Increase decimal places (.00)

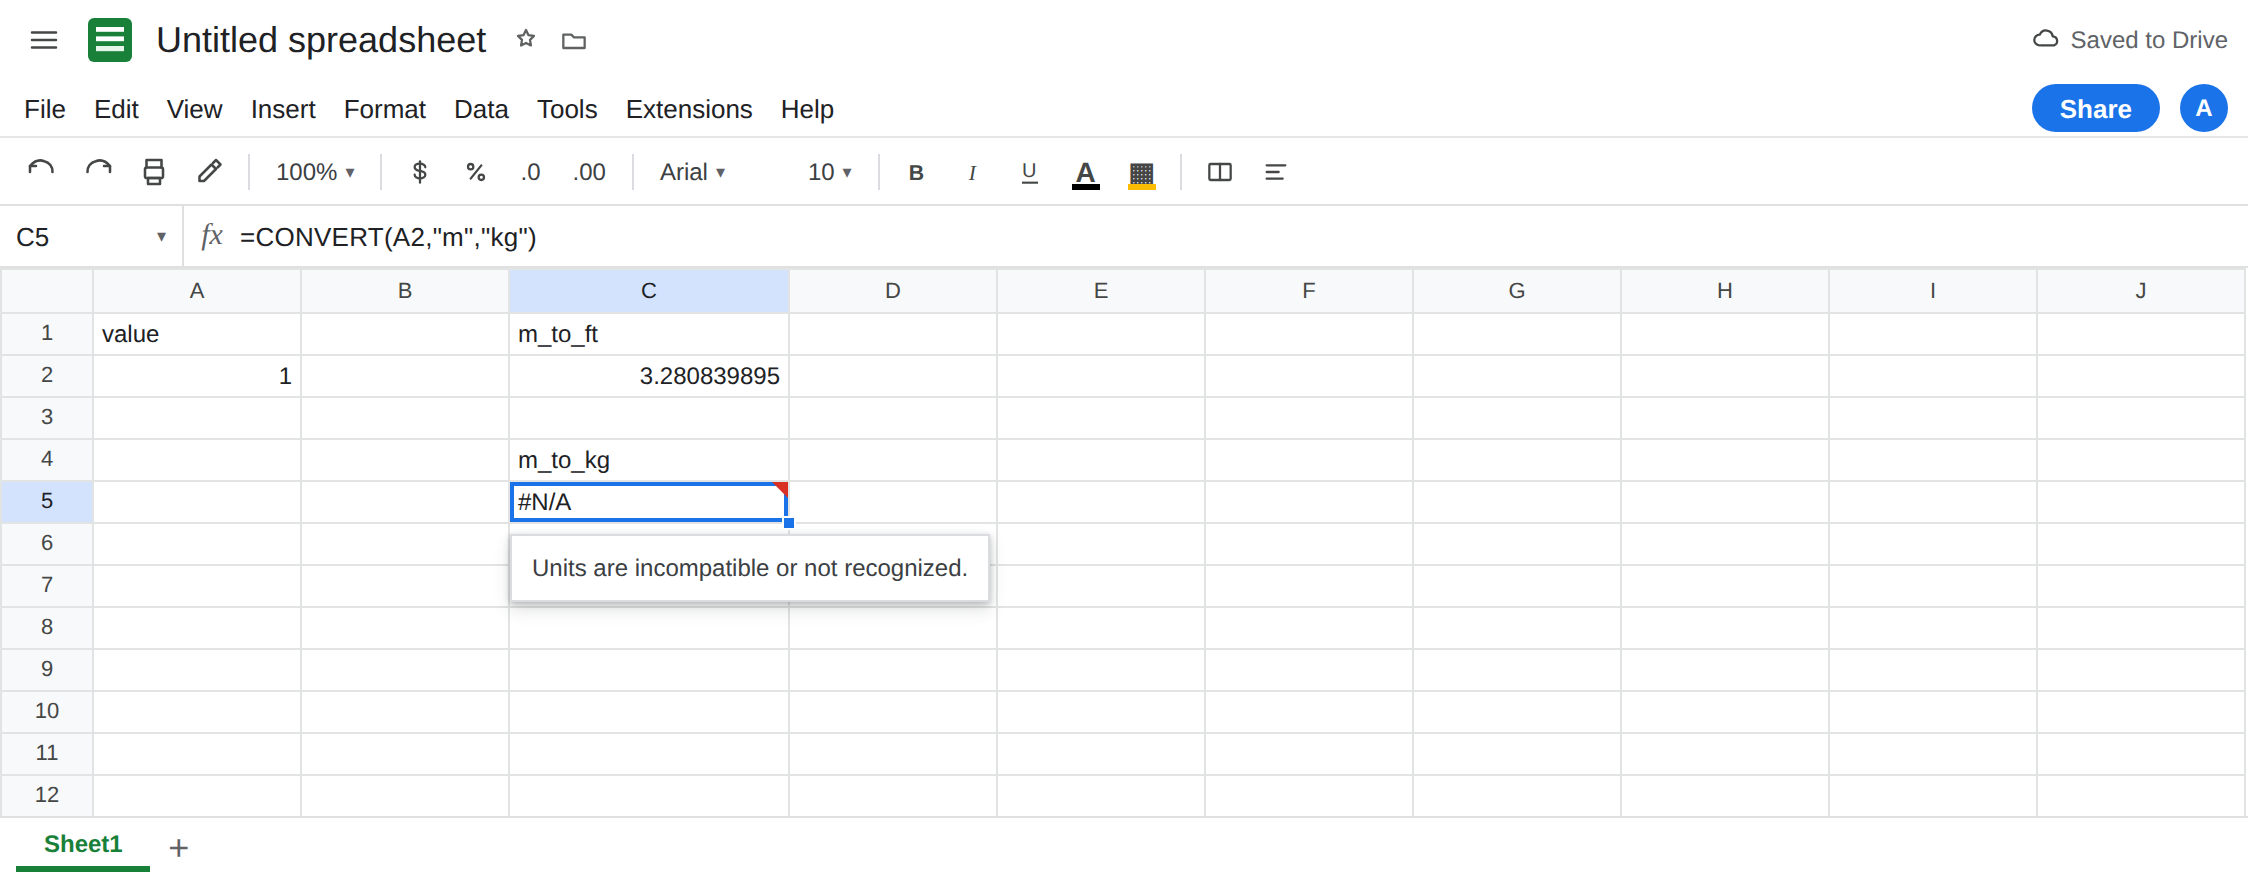pyautogui.click(x=589, y=172)
